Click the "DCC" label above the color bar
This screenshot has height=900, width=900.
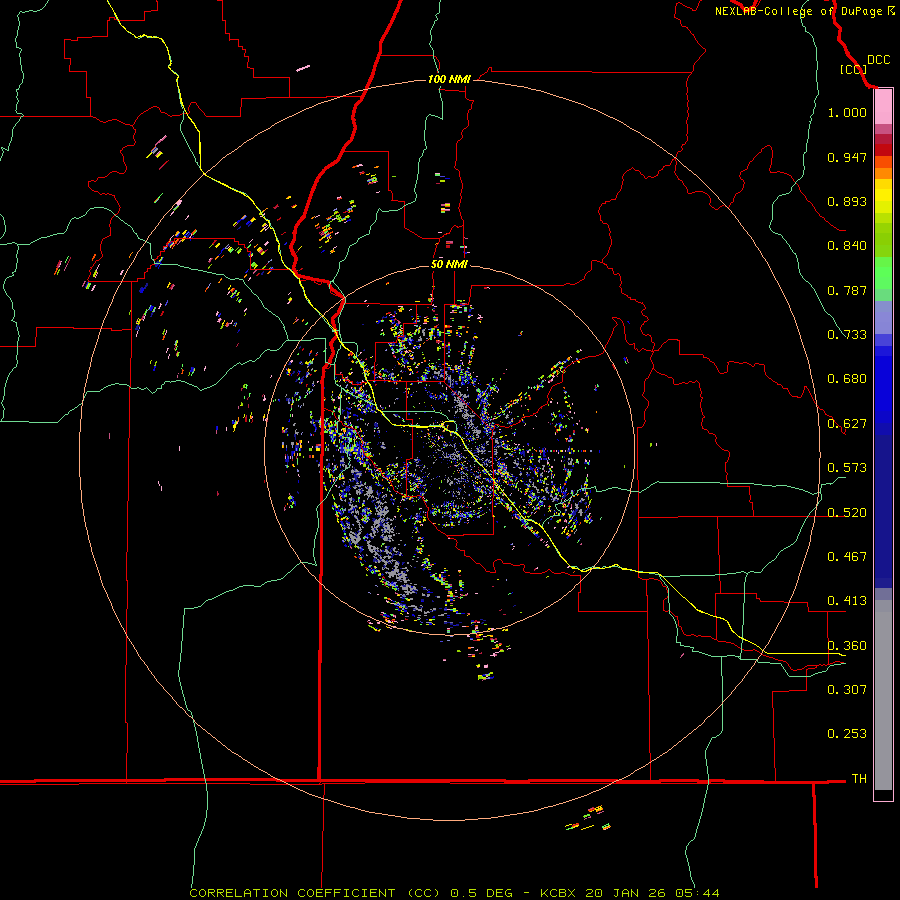pyautogui.click(x=878, y=60)
